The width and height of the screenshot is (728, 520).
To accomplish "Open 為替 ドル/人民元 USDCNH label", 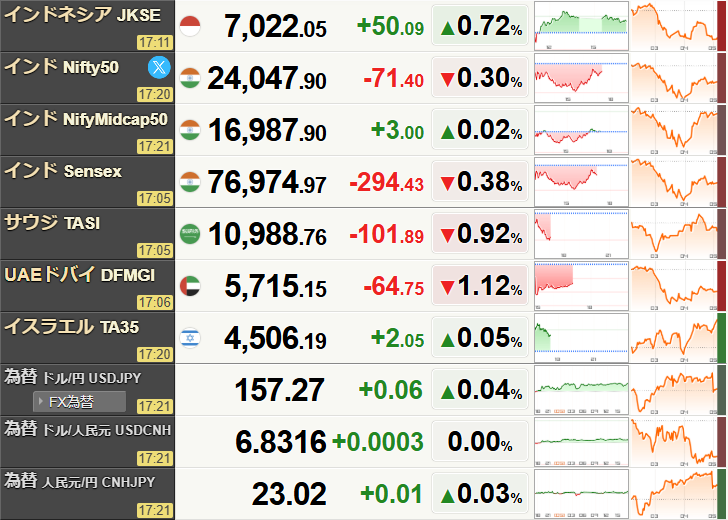I will point(88,429).
